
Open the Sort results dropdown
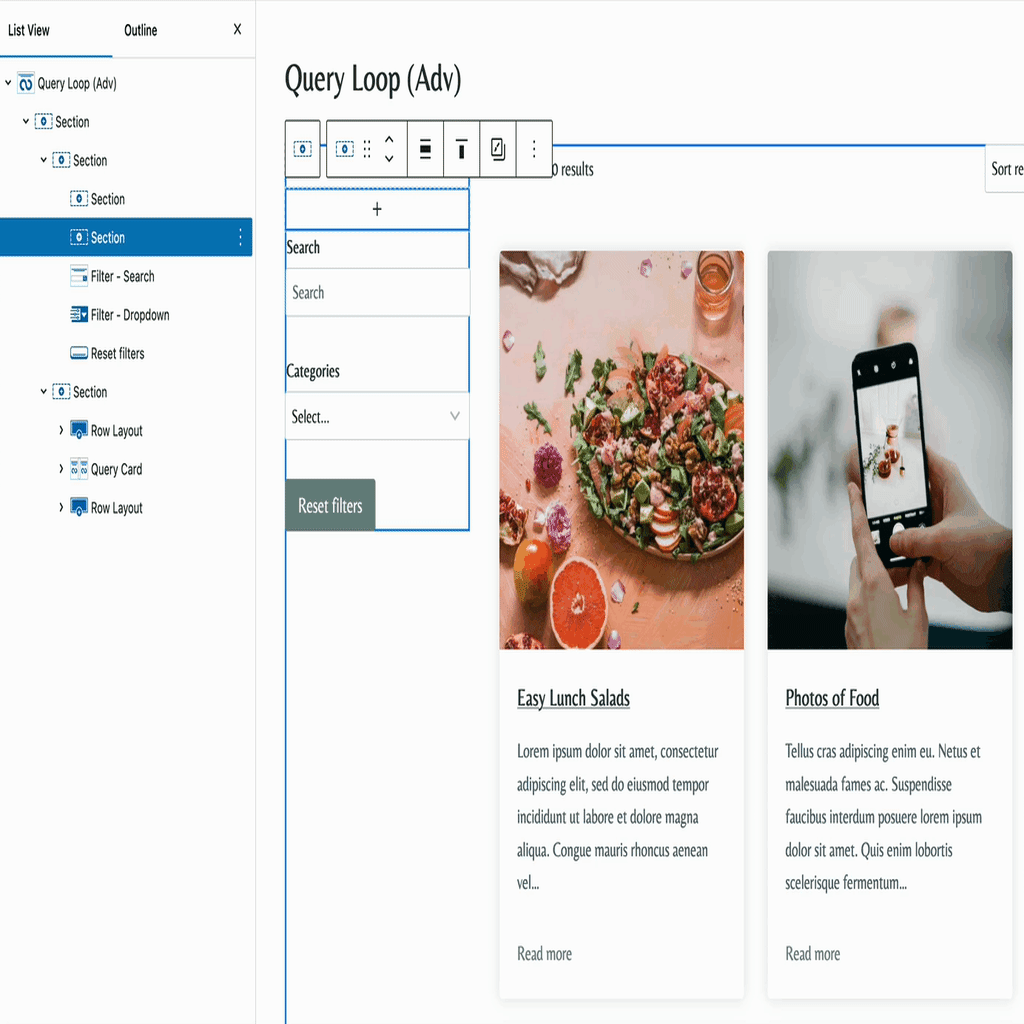(1004, 169)
